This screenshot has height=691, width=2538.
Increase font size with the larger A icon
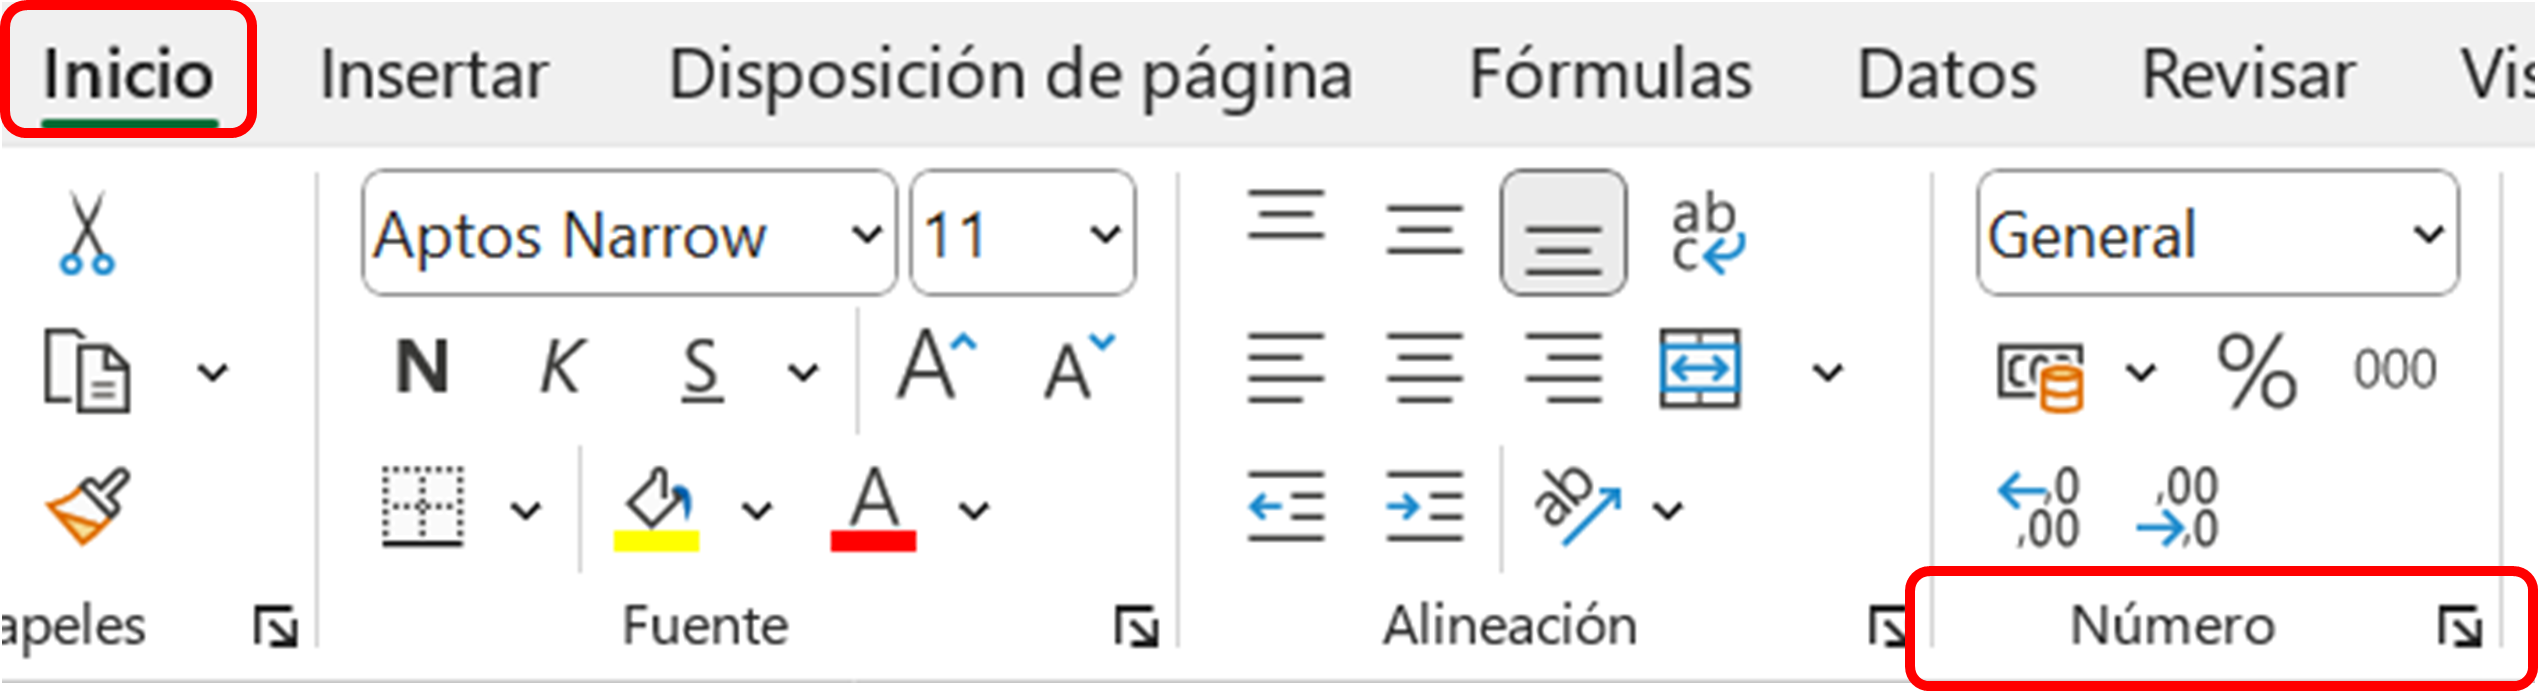[x=935, y=368]
